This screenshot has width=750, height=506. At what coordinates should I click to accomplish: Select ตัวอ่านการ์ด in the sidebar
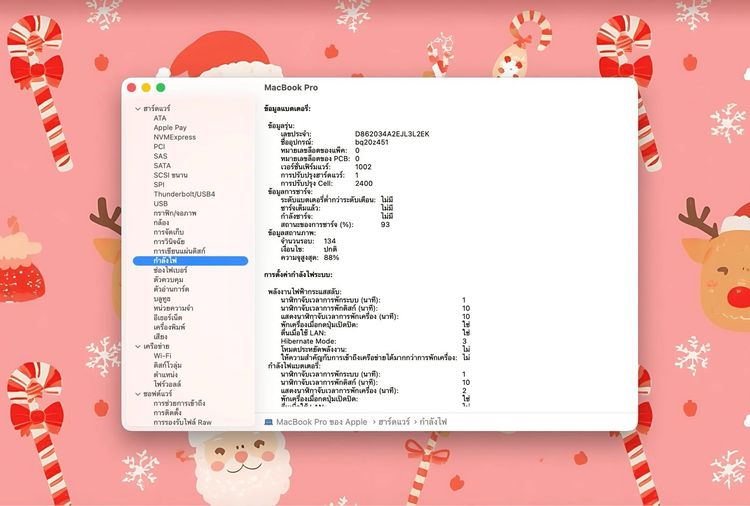point(171,289)
